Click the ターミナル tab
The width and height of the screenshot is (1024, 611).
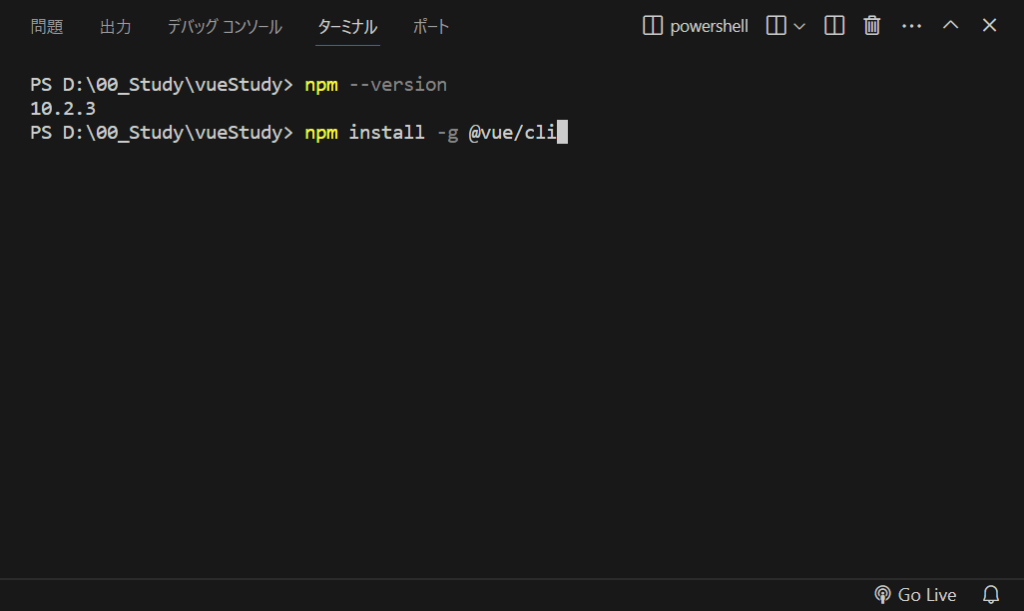click(347, 27)
